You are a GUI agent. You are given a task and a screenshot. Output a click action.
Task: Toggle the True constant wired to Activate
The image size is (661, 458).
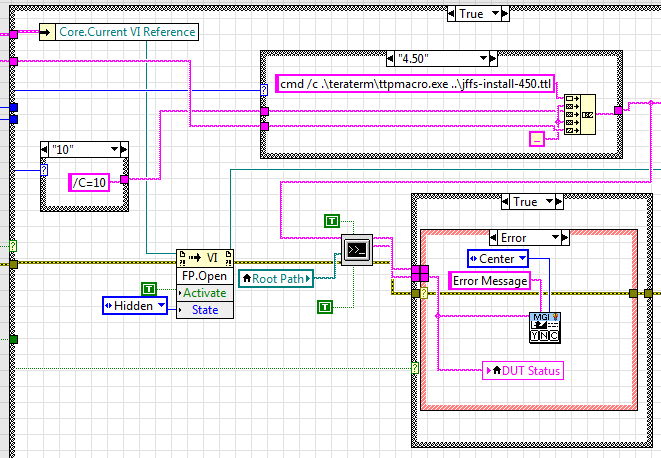[150, 289]
